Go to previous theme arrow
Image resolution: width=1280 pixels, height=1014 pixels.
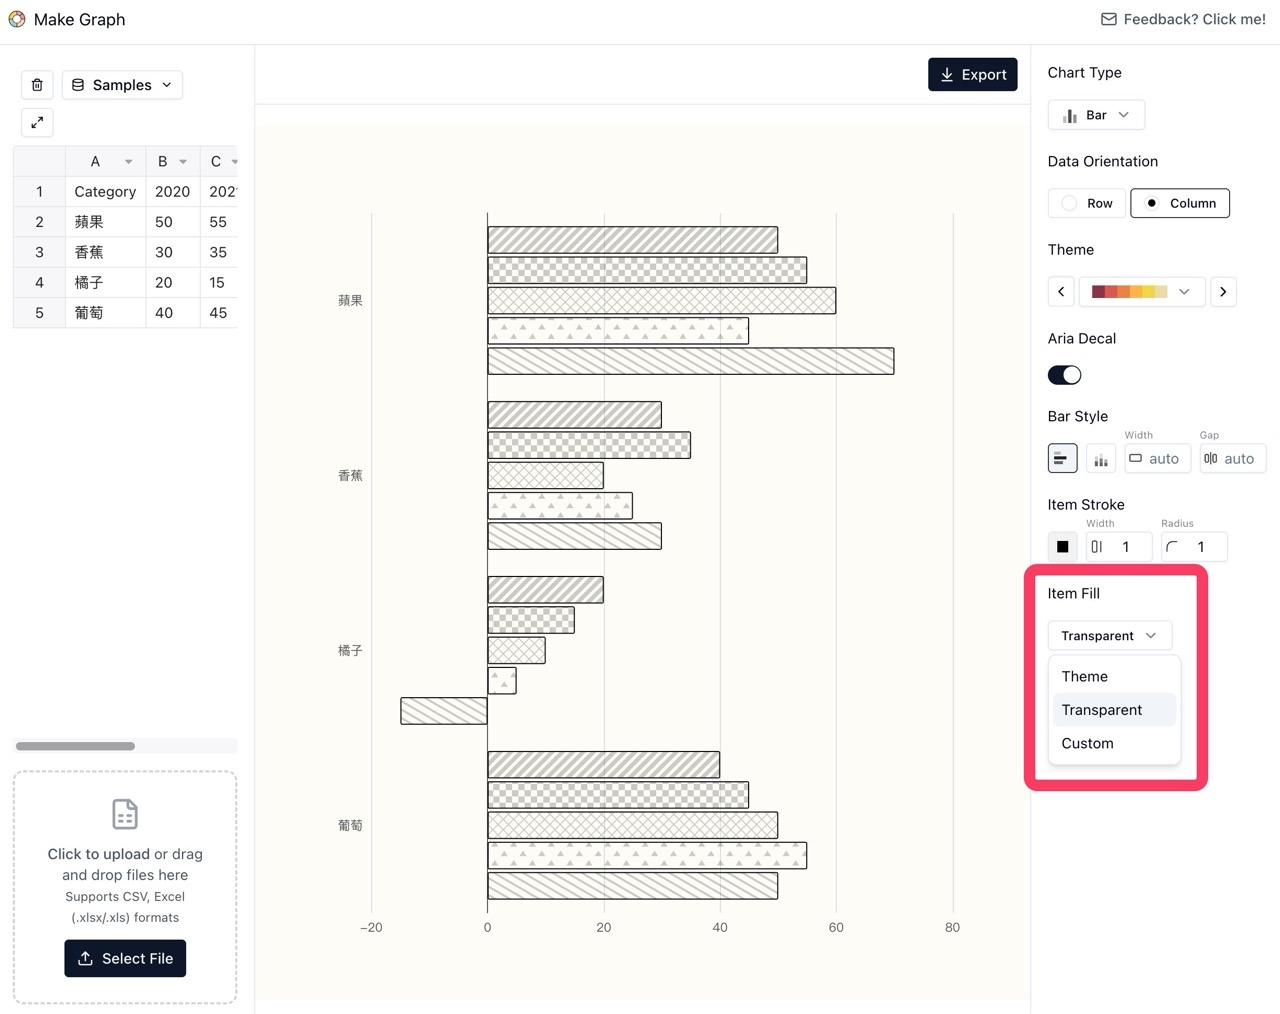tap(1061, 291)
